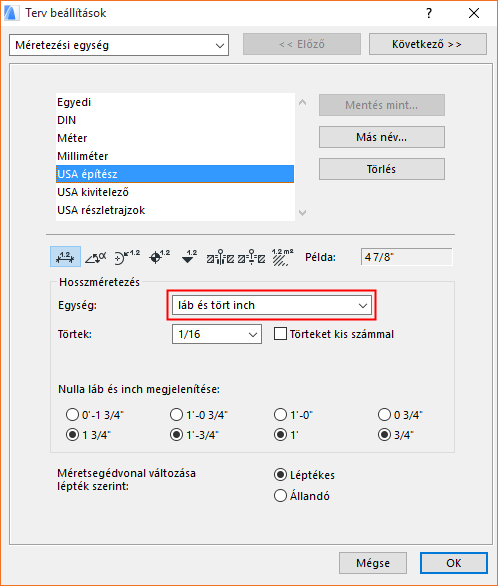This screenshot has height=586, width=498.
Task: Select Egyedi in the list
Action: 175,102
